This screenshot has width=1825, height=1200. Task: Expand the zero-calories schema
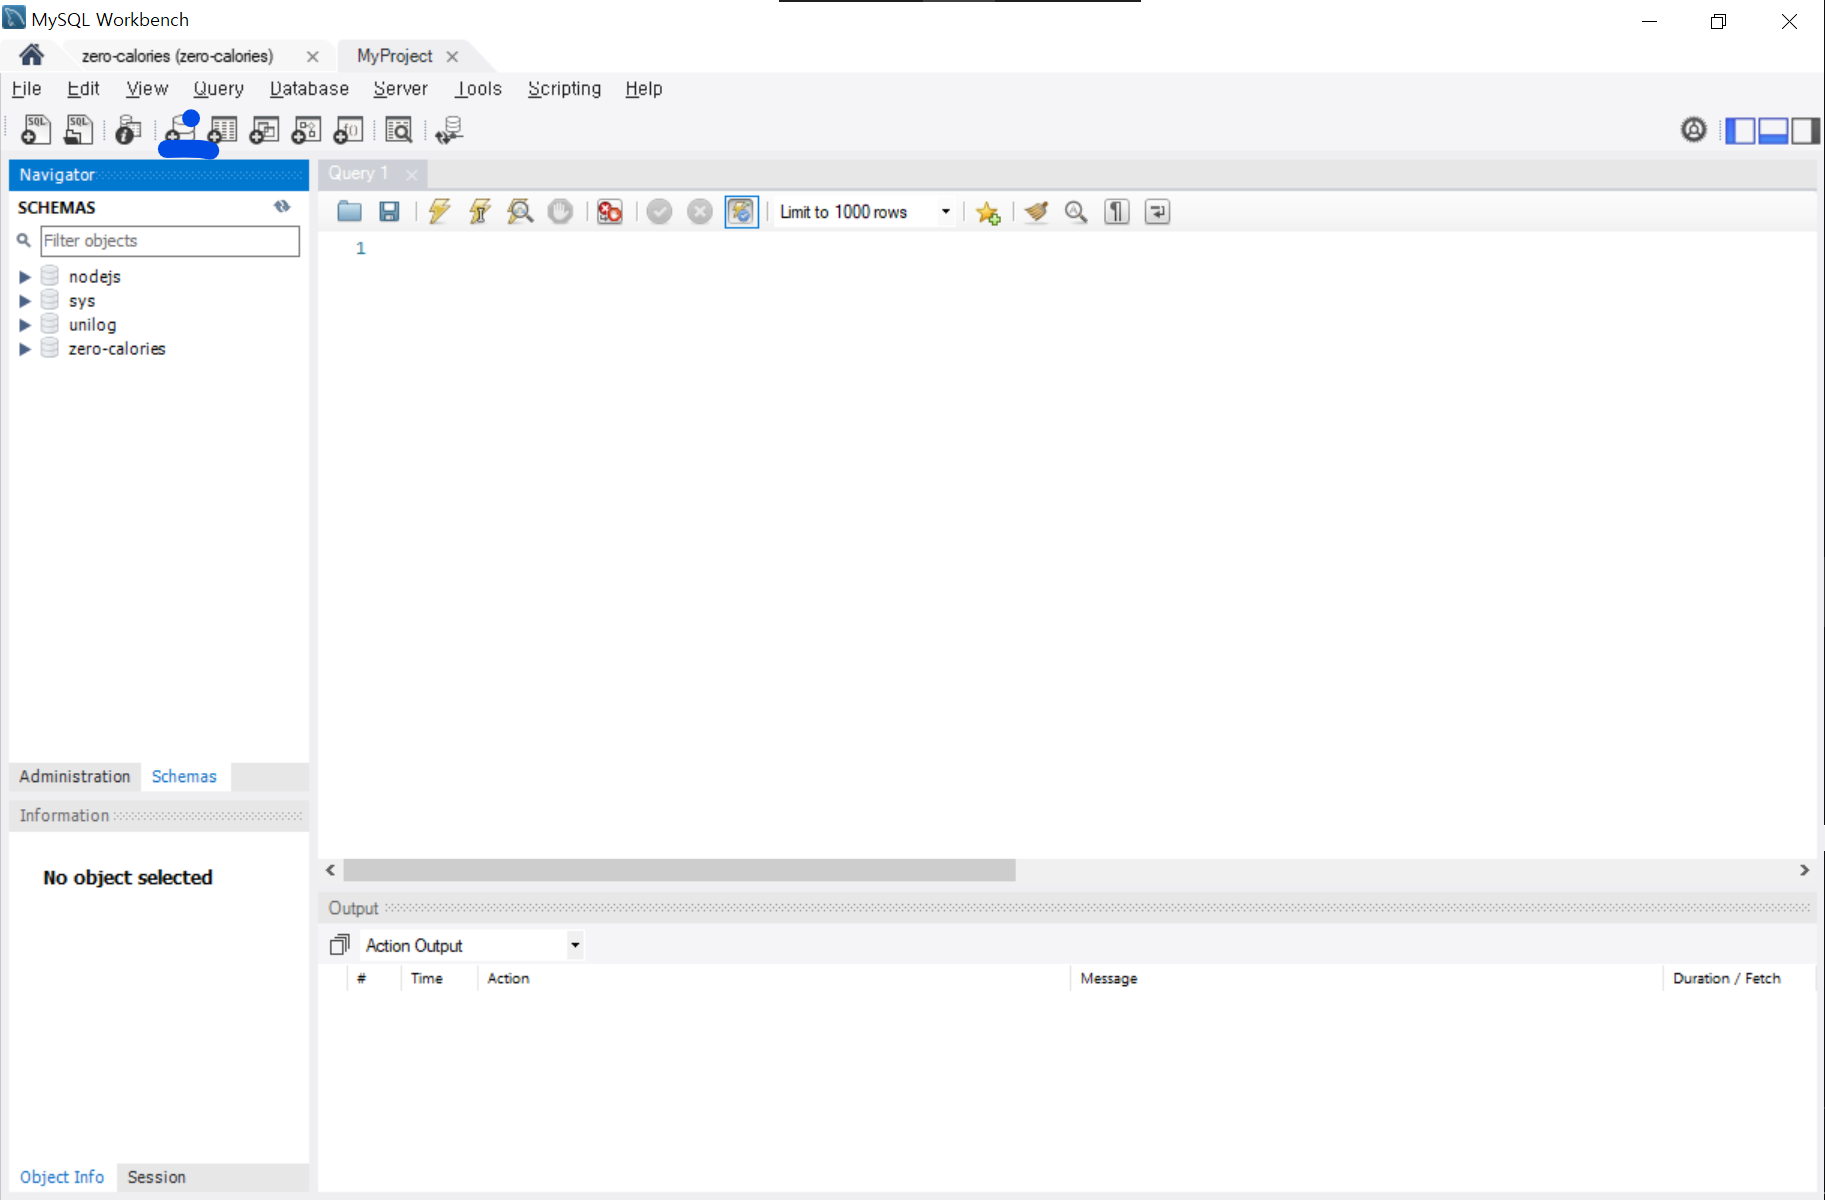coord(25,349)
